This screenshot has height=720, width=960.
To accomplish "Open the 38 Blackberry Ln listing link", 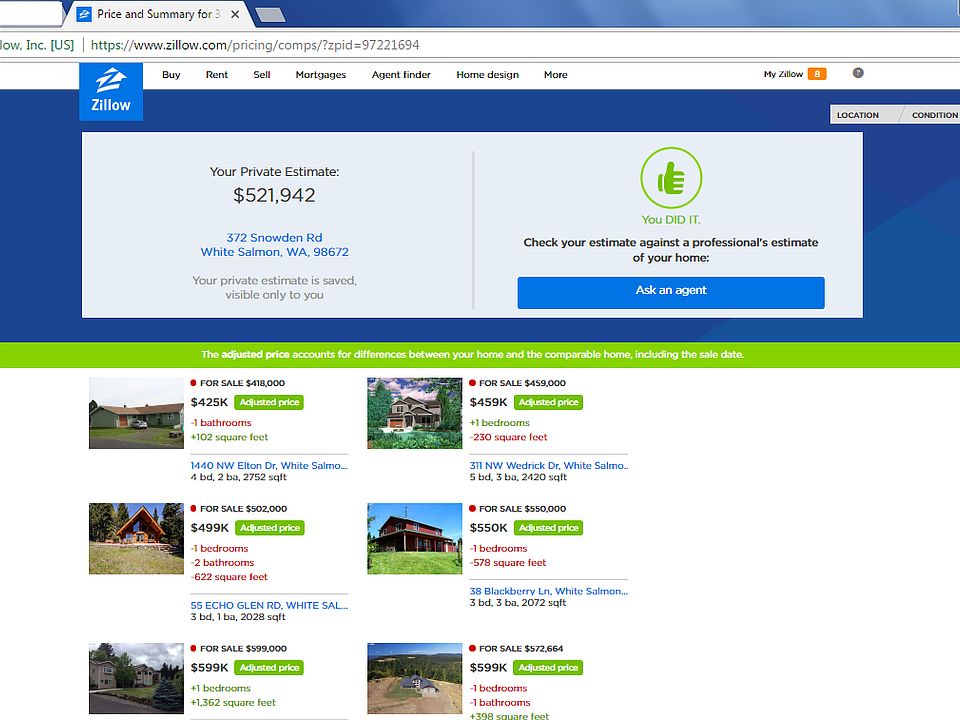I will 549,591.
